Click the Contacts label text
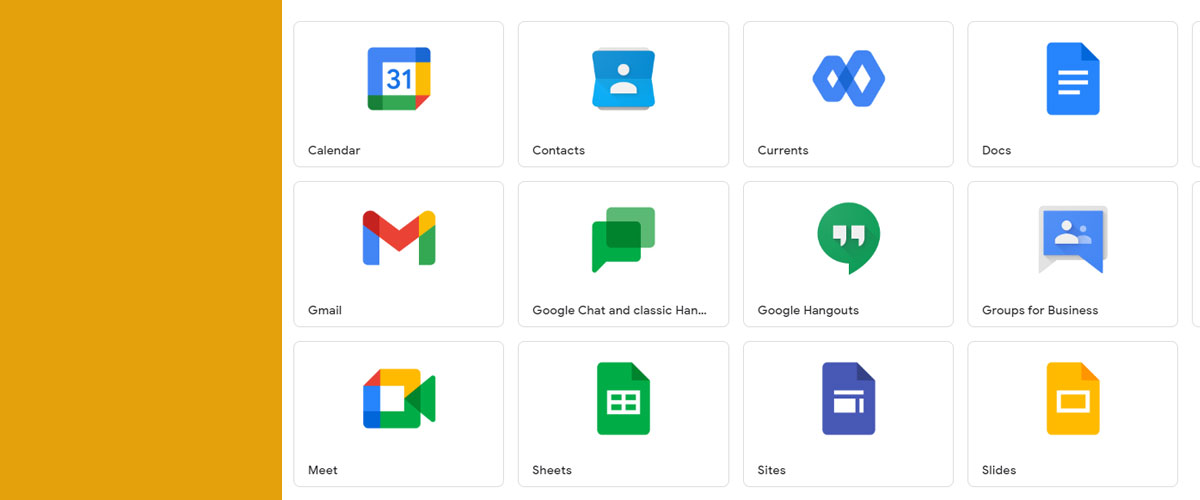The image size is (1200, 500). pyautogui.click(x=558, y=150)
